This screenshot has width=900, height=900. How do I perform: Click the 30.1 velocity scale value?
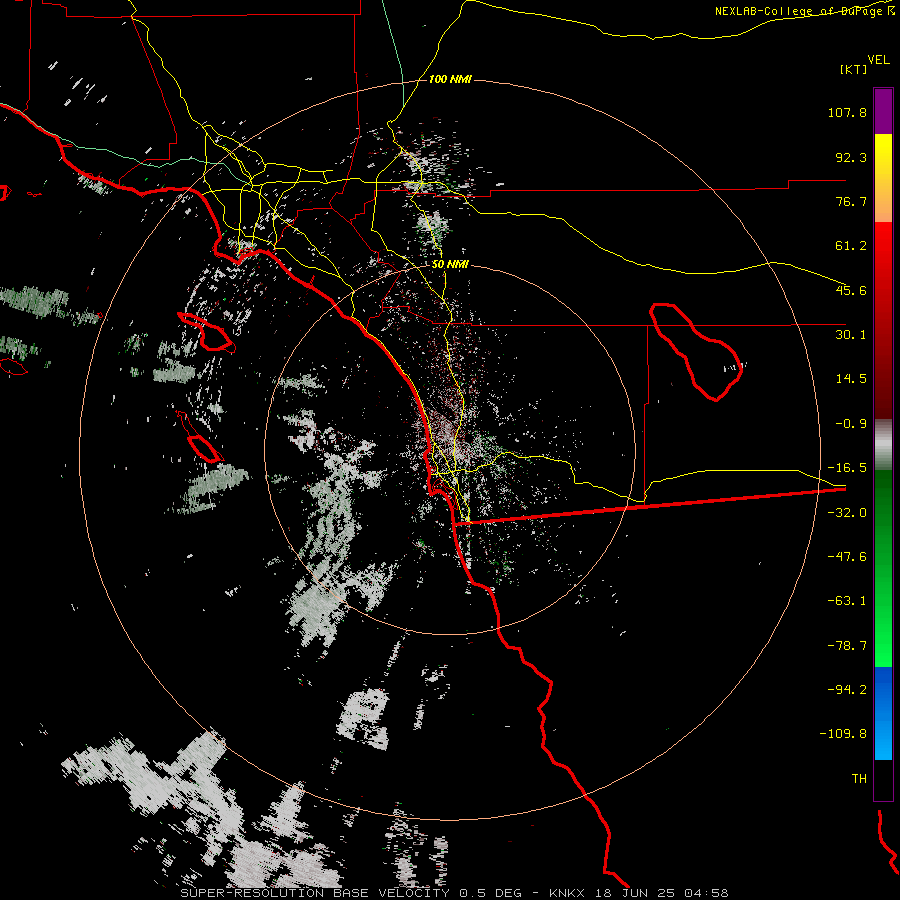click(x=851, y=335)
